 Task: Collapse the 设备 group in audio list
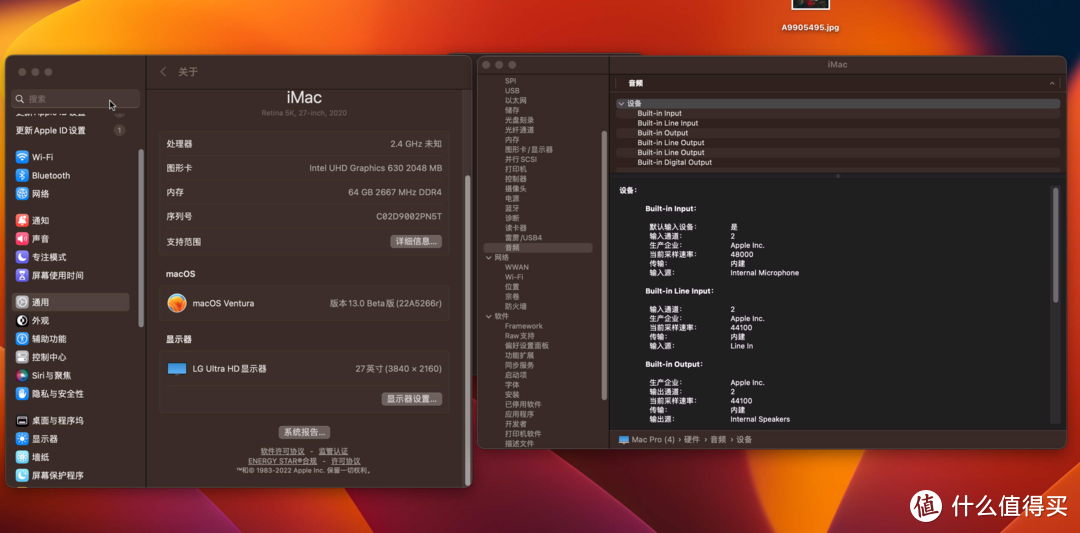tap(621, 103)
